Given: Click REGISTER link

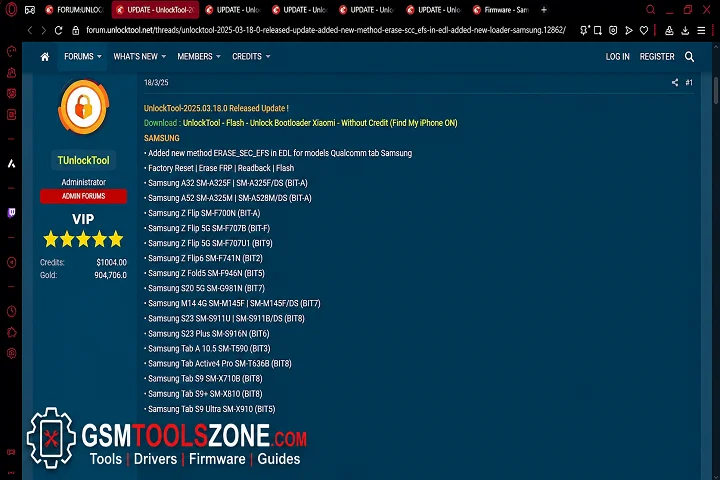Looking at the screenshot, I should 657,56.
